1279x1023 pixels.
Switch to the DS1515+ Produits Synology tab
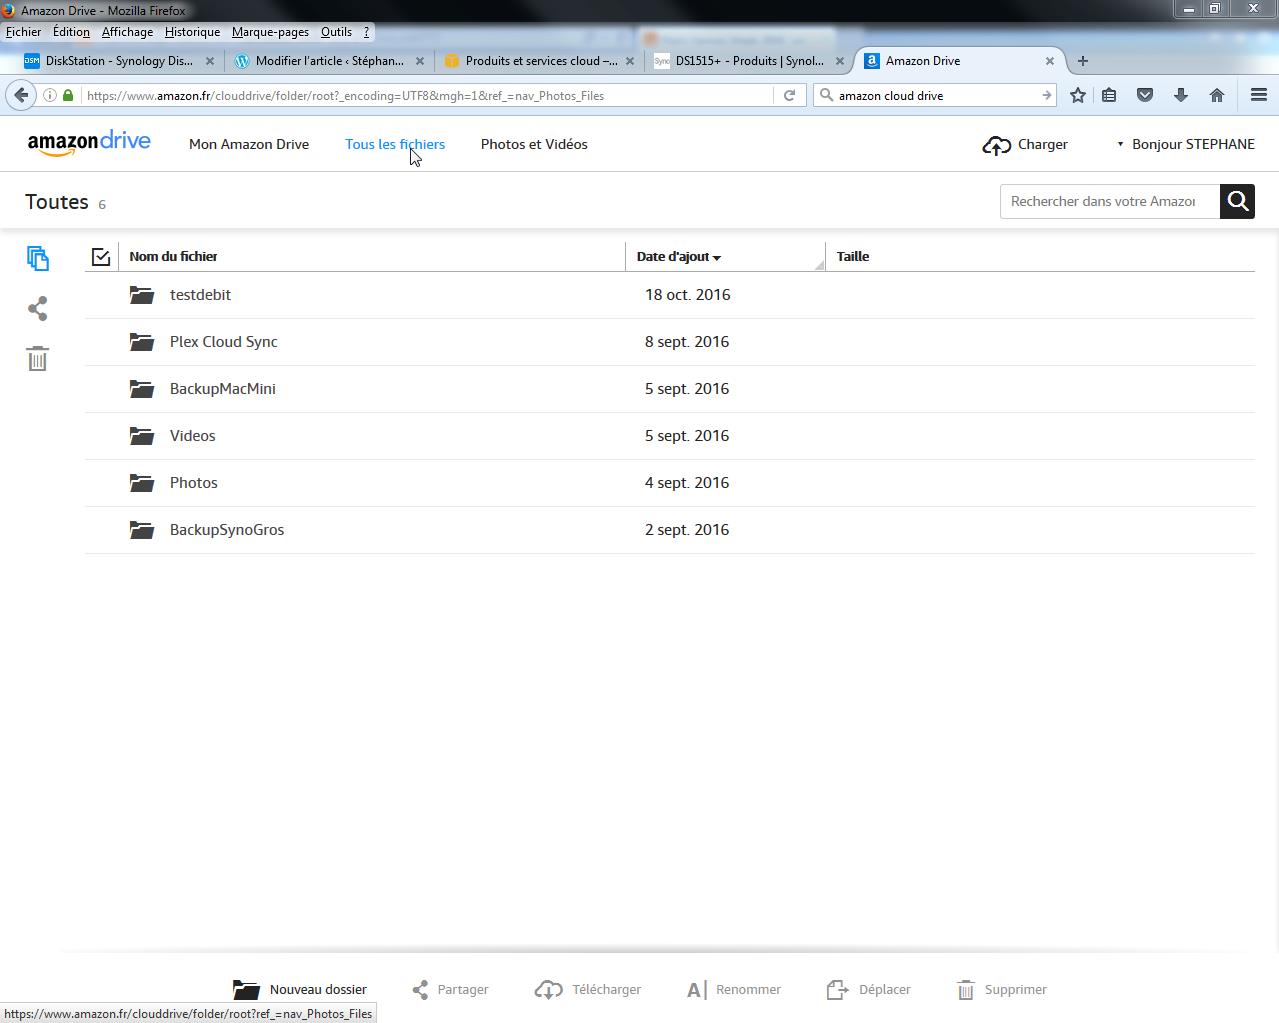pos(748,61)
